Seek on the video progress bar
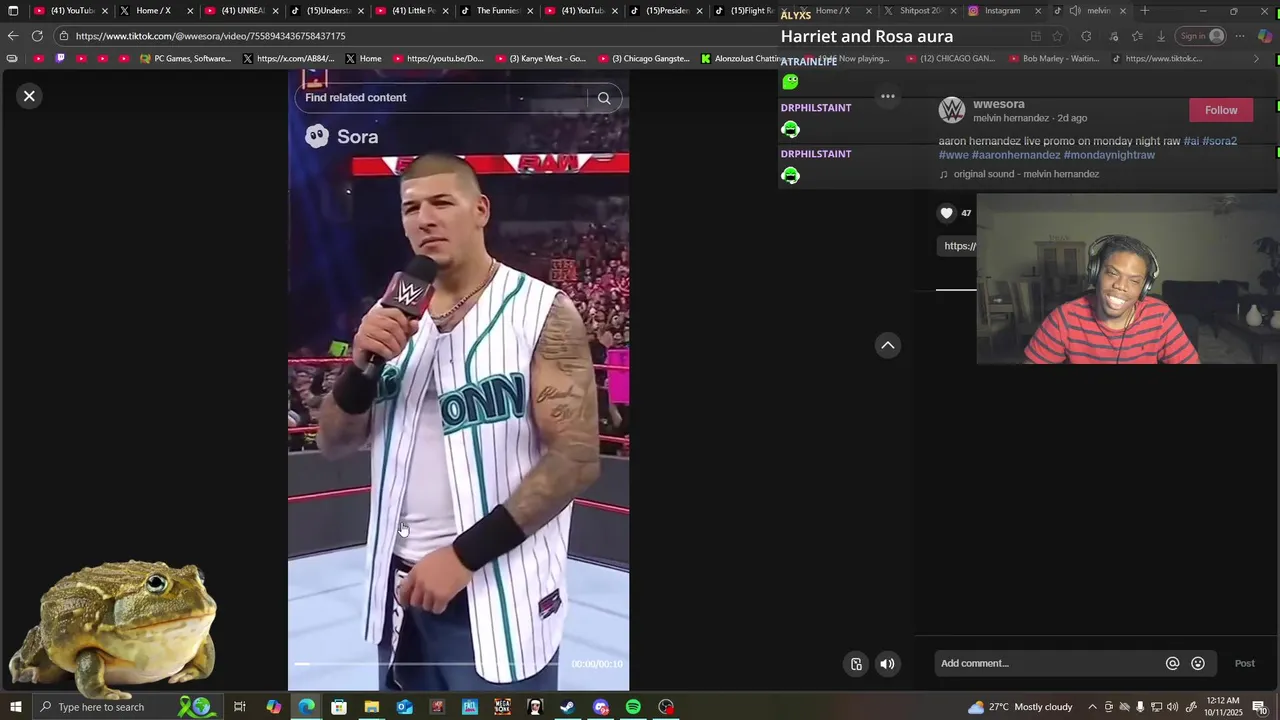The image size is (1280, 720). tap(428, 664)
